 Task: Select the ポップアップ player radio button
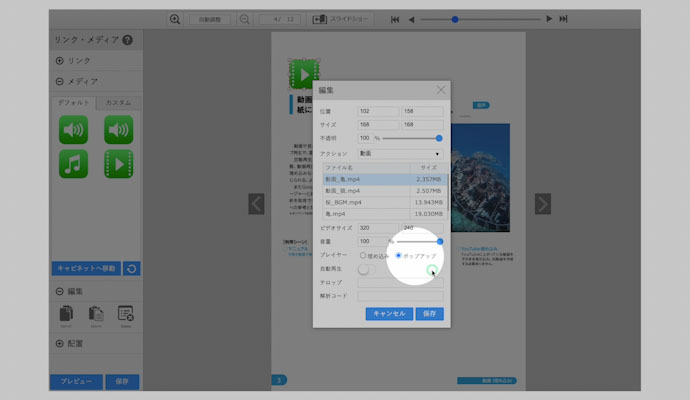pos(399,256)
